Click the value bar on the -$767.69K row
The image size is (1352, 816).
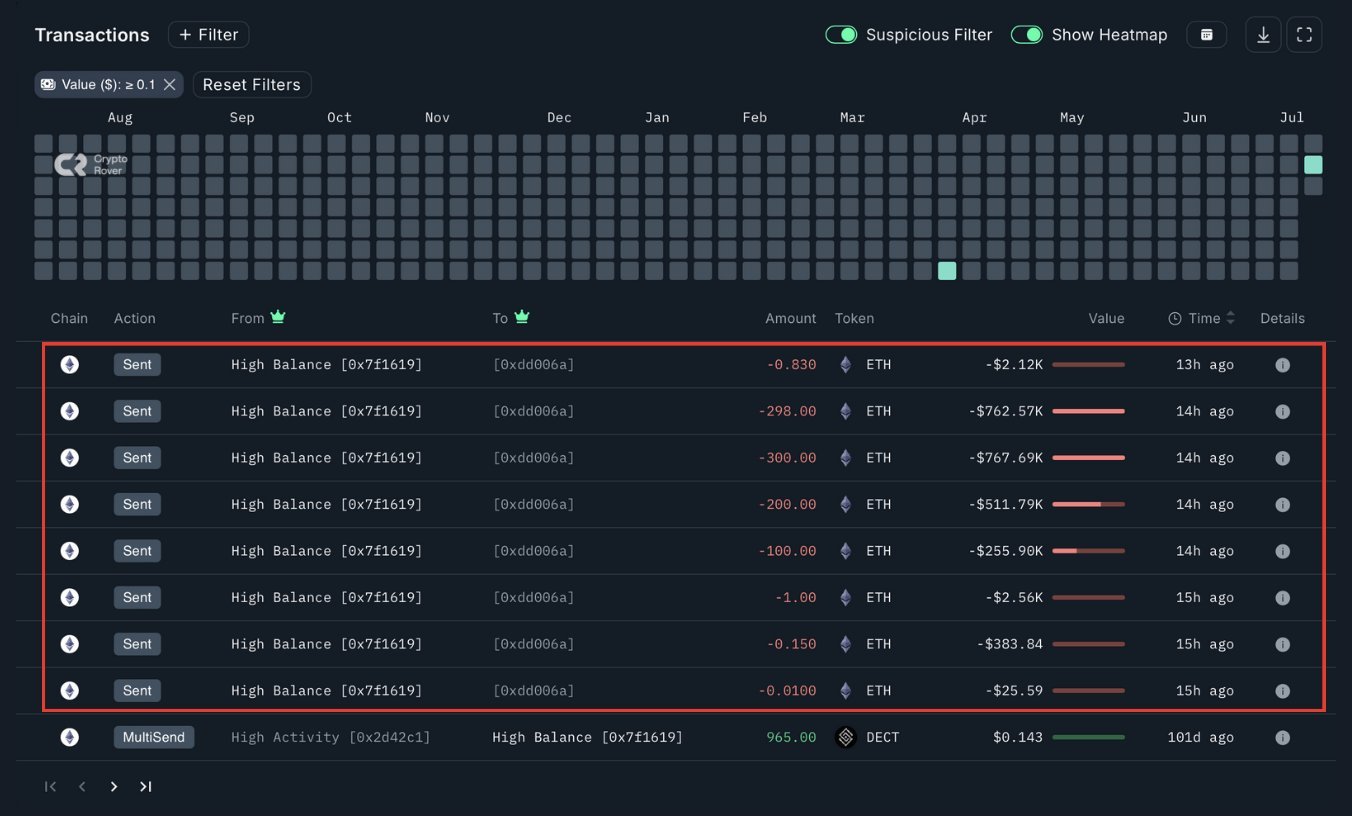coord(1090,457)
